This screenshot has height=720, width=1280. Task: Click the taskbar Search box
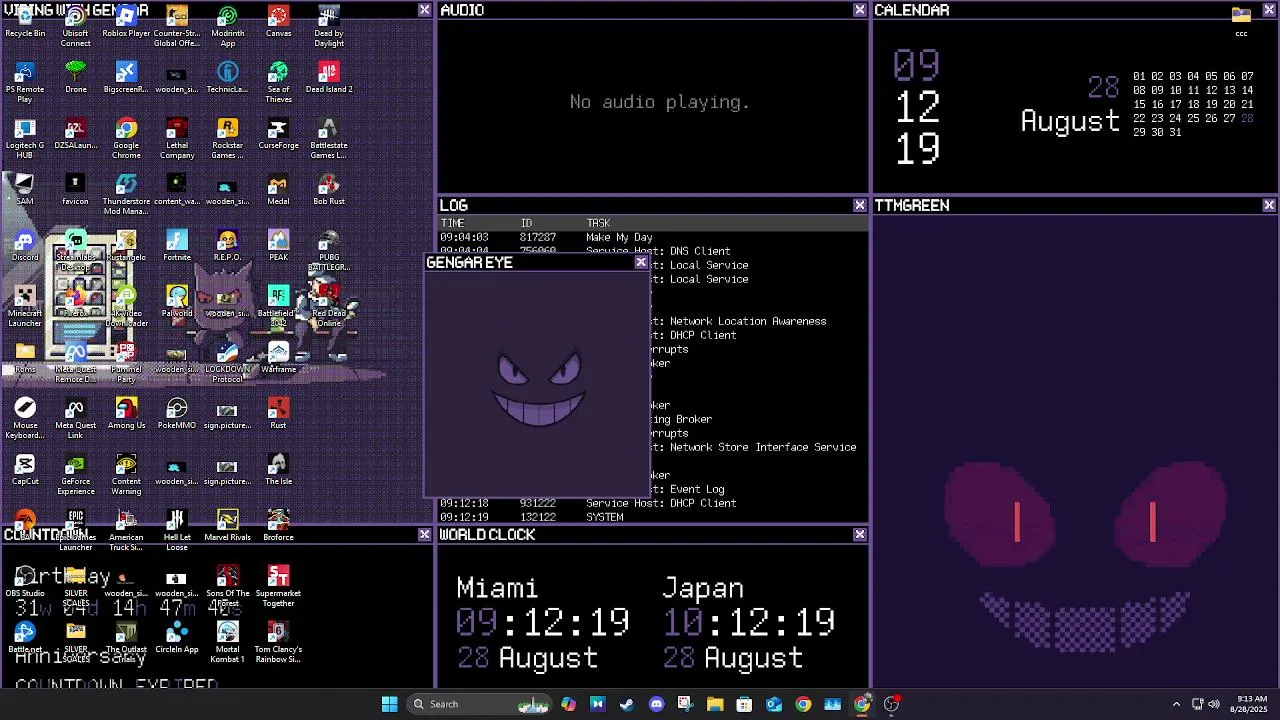480,704
